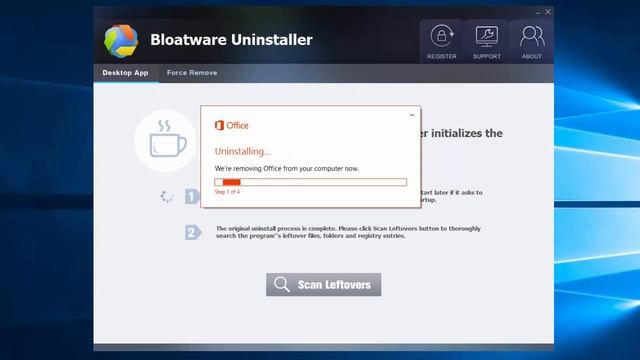
Task: Click the Bloatware Uninstaller logo
Action: coord(121,41)
